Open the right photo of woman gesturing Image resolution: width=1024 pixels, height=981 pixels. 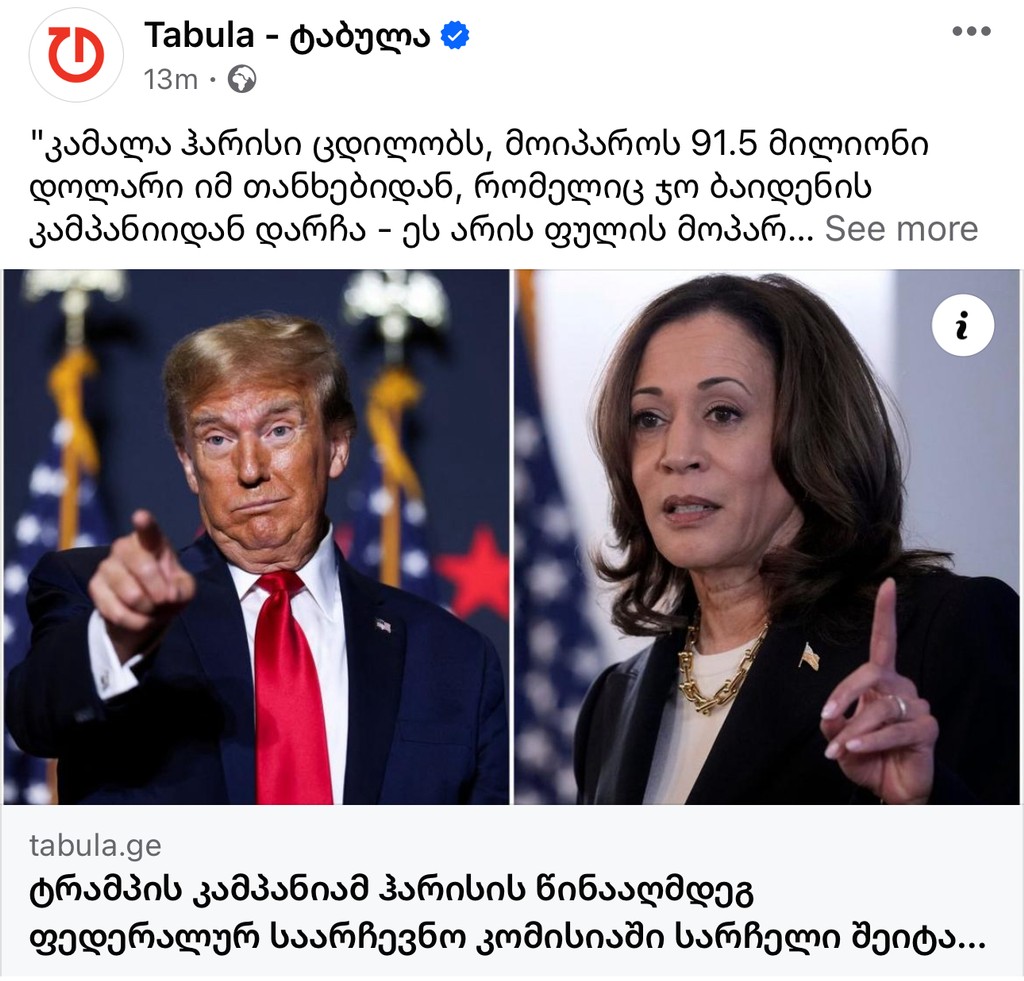tap(767, 537)
